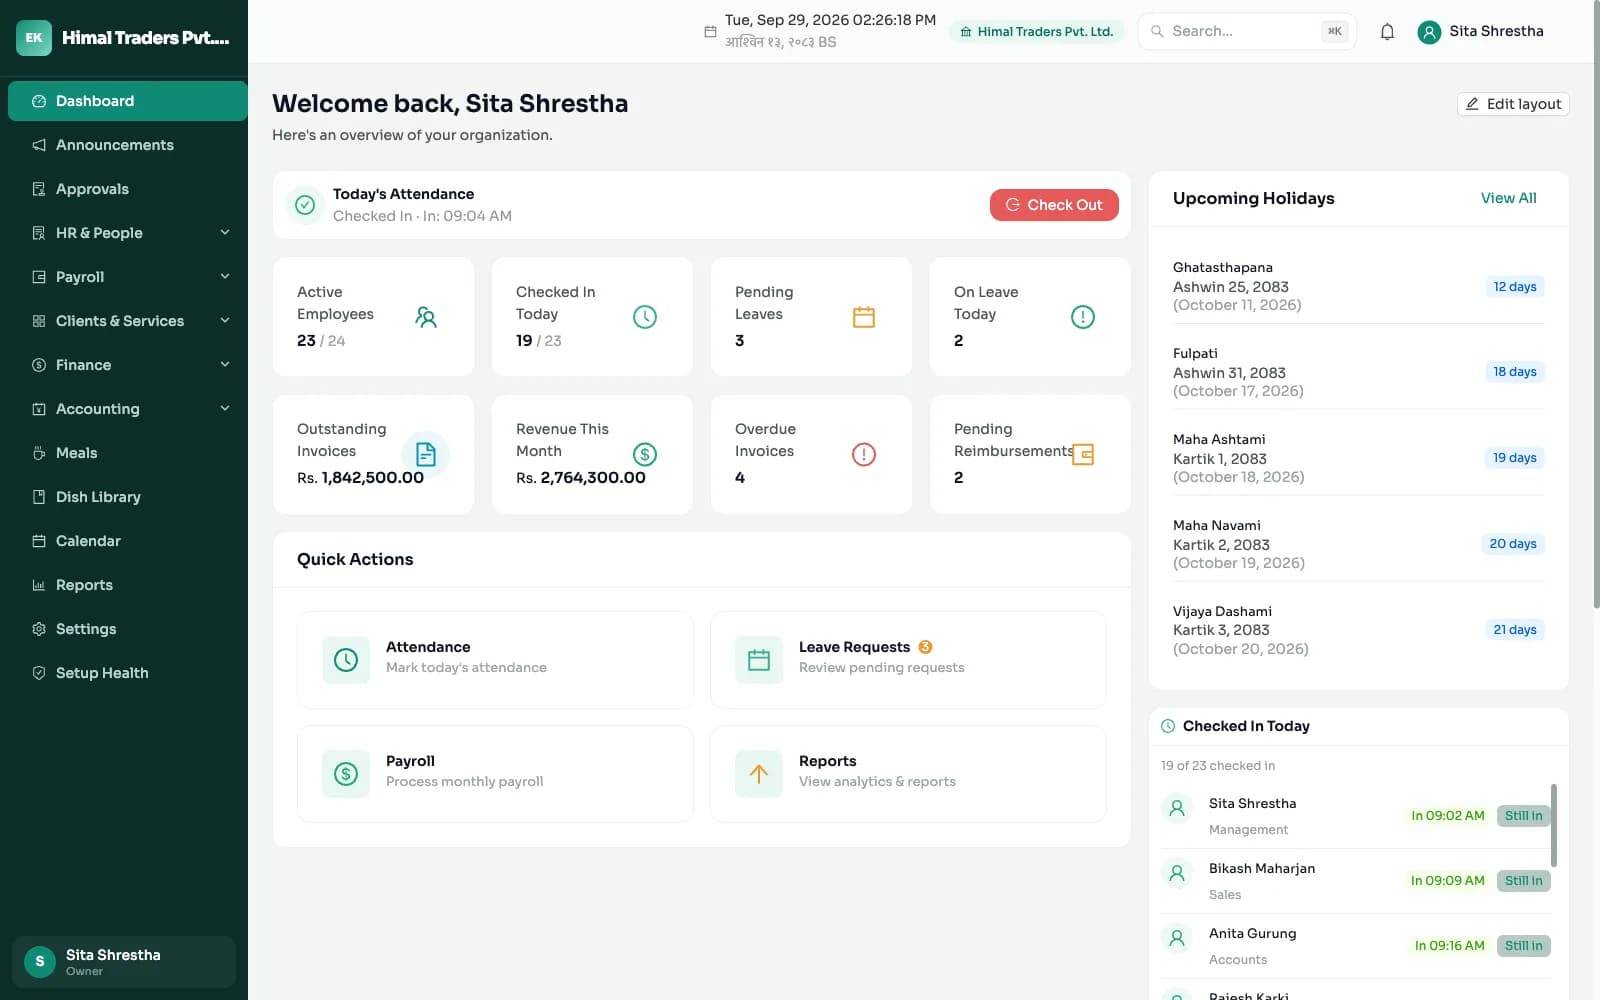Click the Active Employees people icon
Image resolution: width=1600 pixels, height=1000 pixels.
426,317
